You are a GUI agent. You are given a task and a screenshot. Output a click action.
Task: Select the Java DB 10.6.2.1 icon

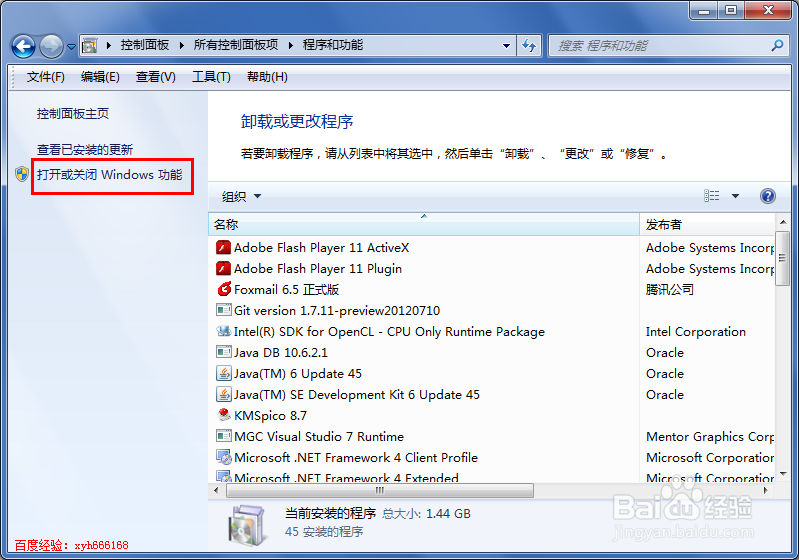(x=223, y=352)
